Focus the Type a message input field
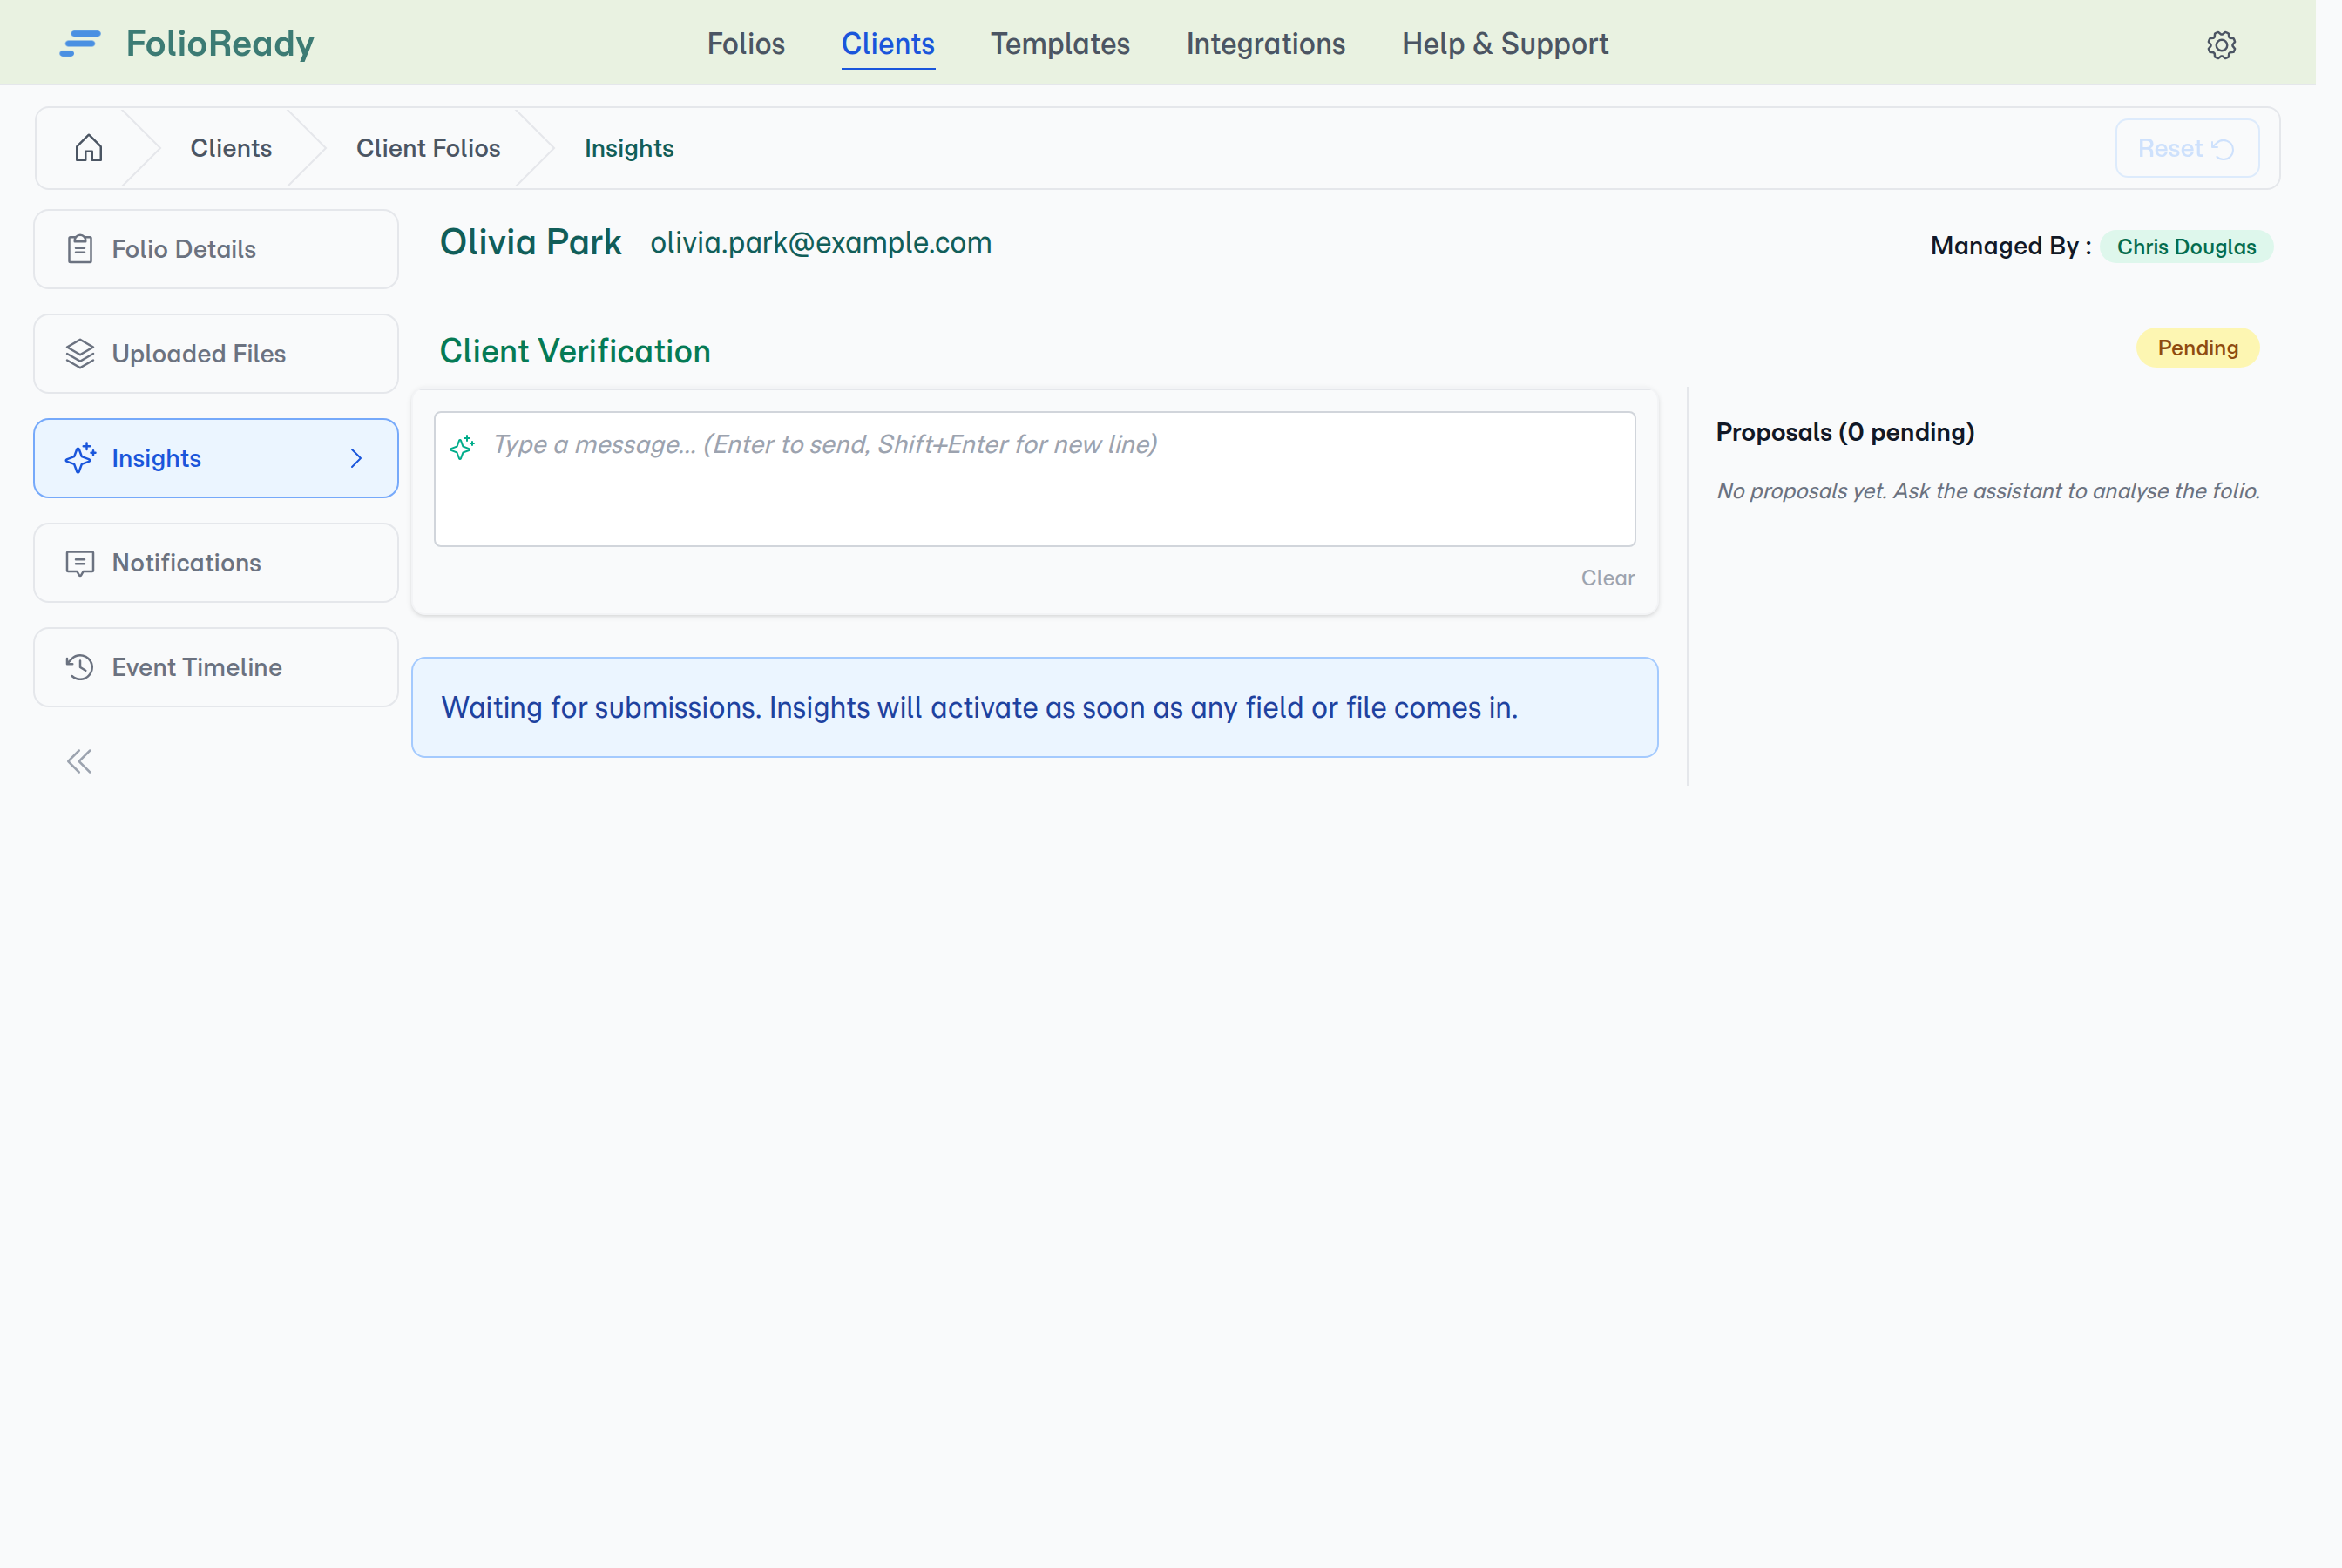The height and width of the screenshot is (1568, 2342). point(1035,479)
